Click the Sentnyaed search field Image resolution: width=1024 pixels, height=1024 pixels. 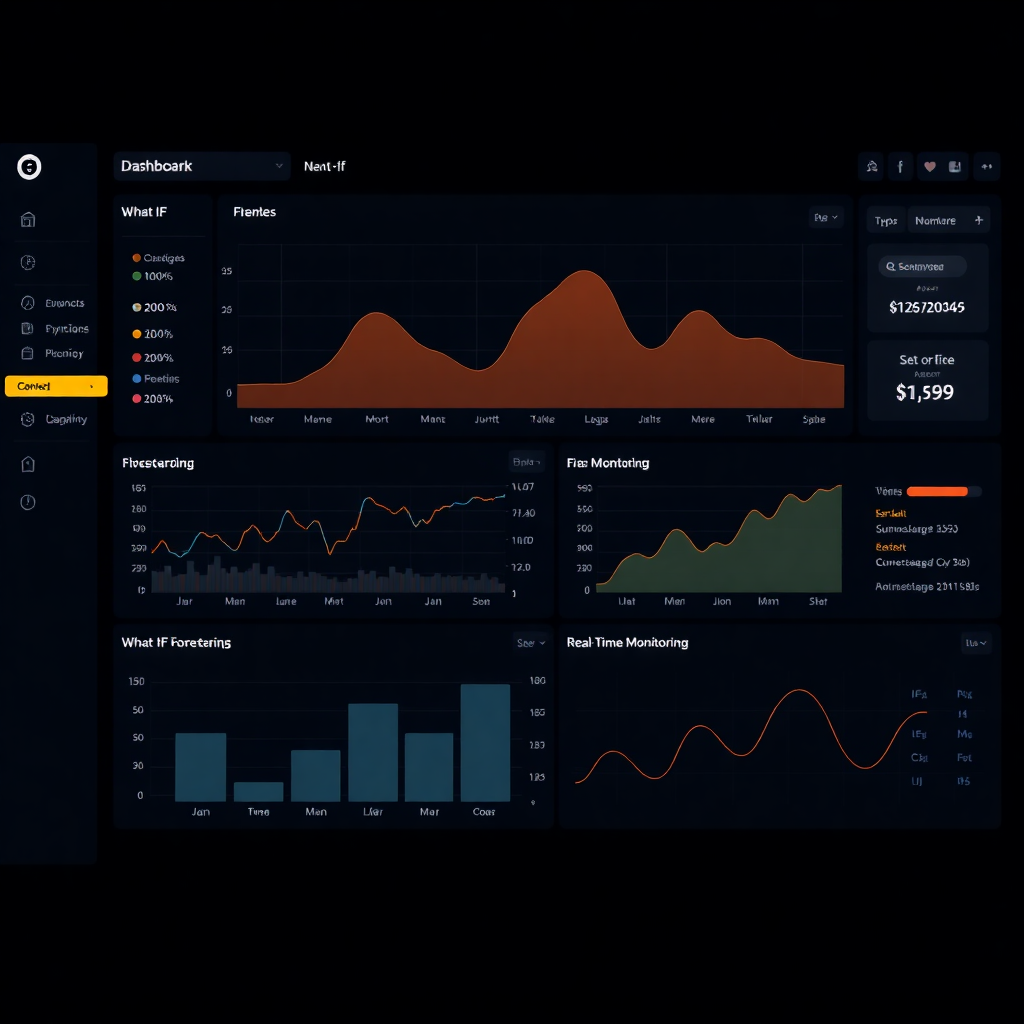pyautogui.click(x=922, y=266)
